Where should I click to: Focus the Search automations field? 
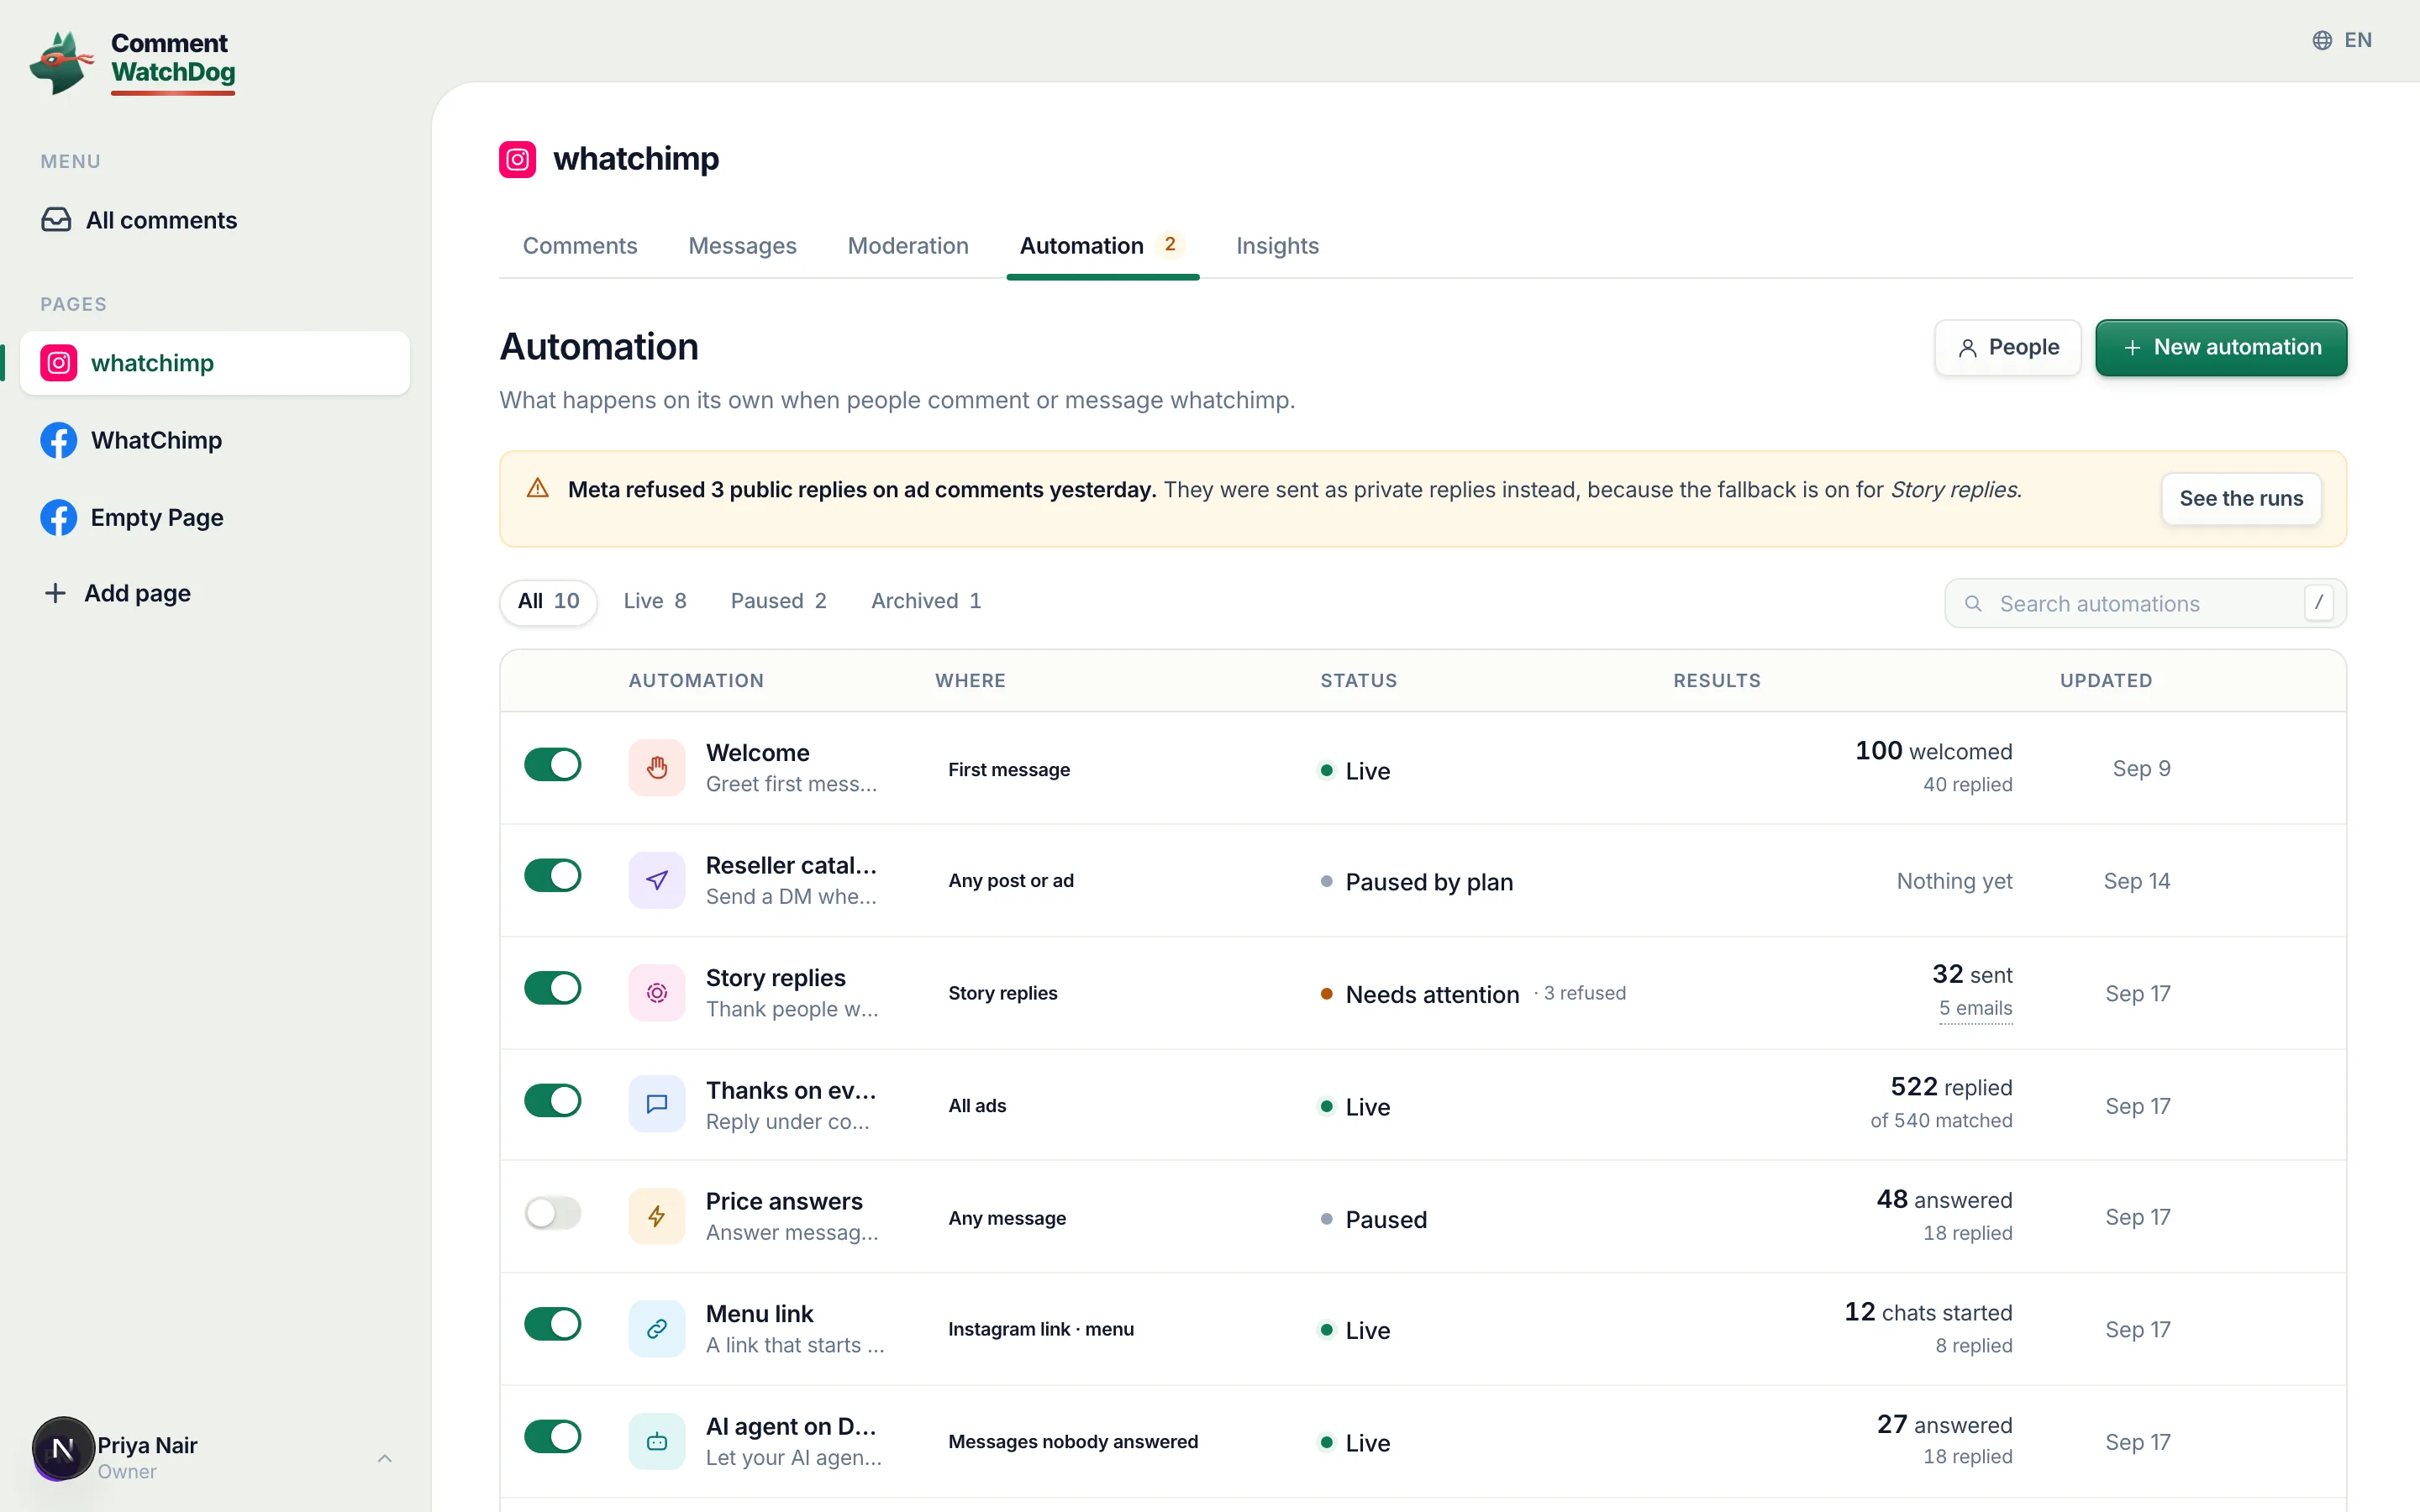point(2145,603)
